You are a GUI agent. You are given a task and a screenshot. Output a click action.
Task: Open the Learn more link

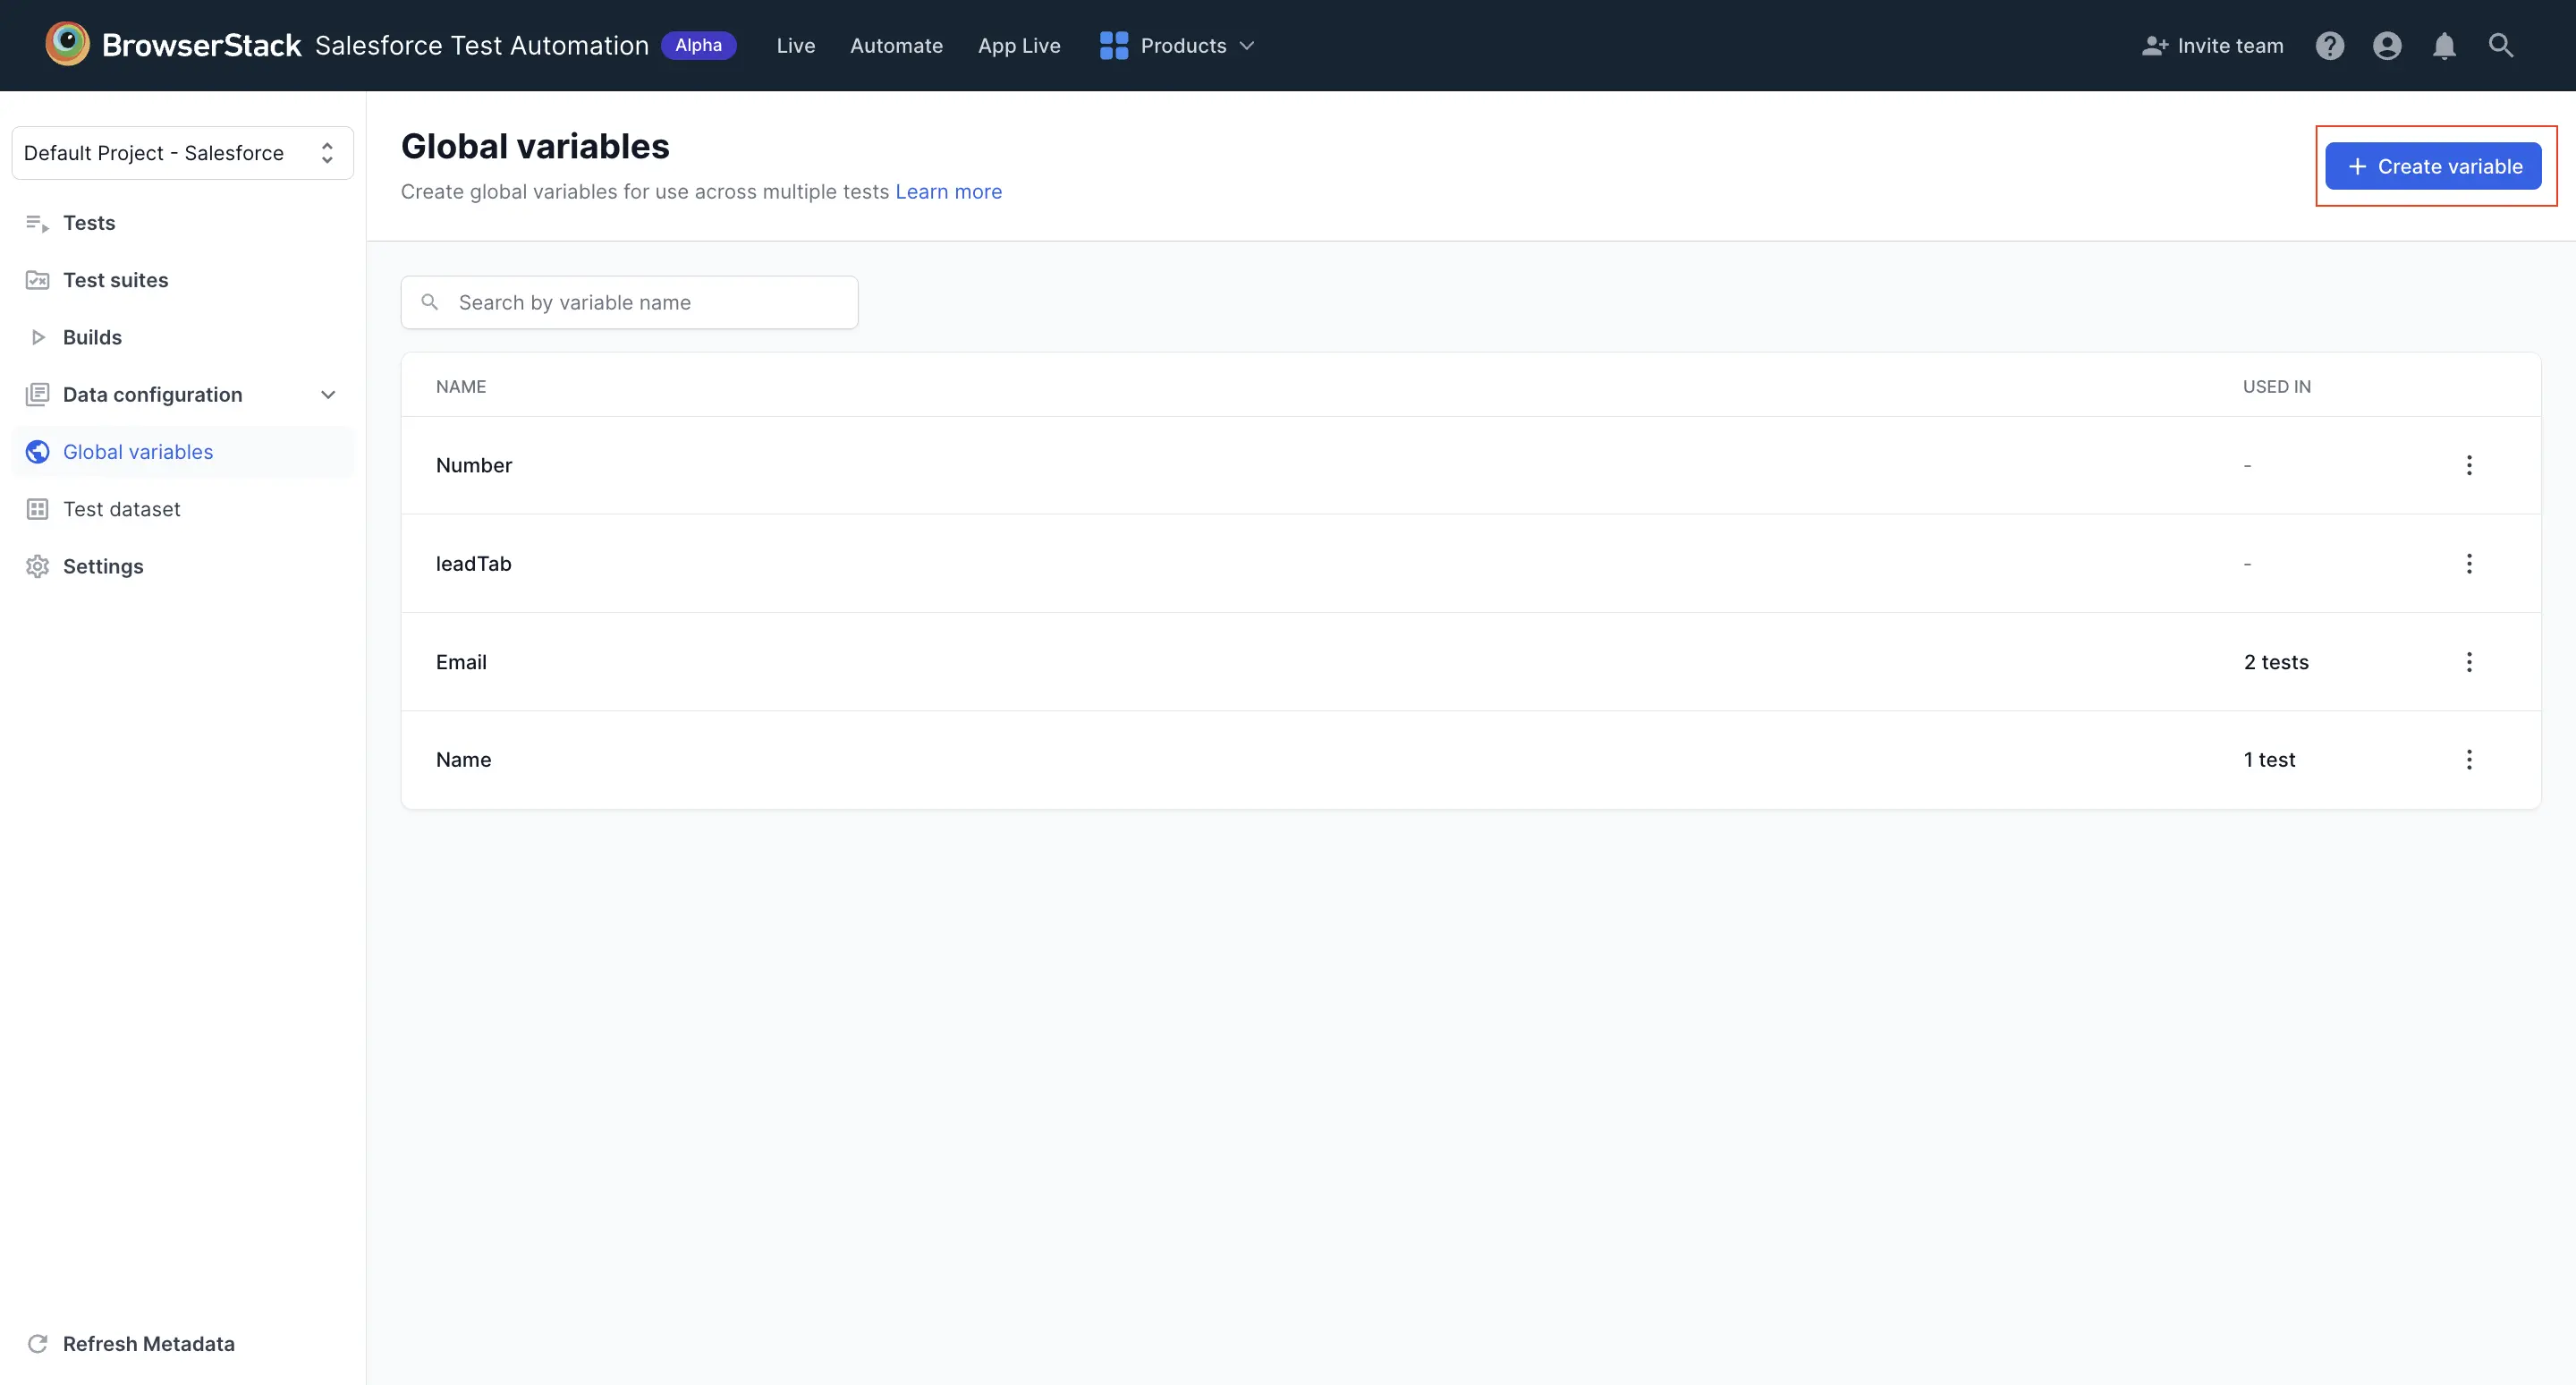pyautogui.click(x=948, y=191)
